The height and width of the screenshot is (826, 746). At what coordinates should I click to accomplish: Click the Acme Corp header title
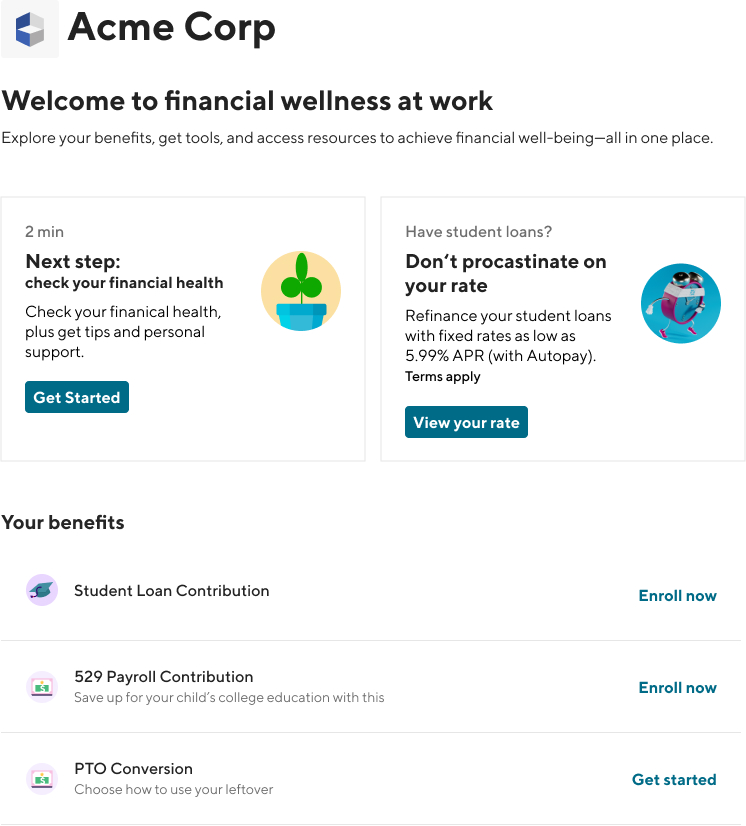coord(171,29)
